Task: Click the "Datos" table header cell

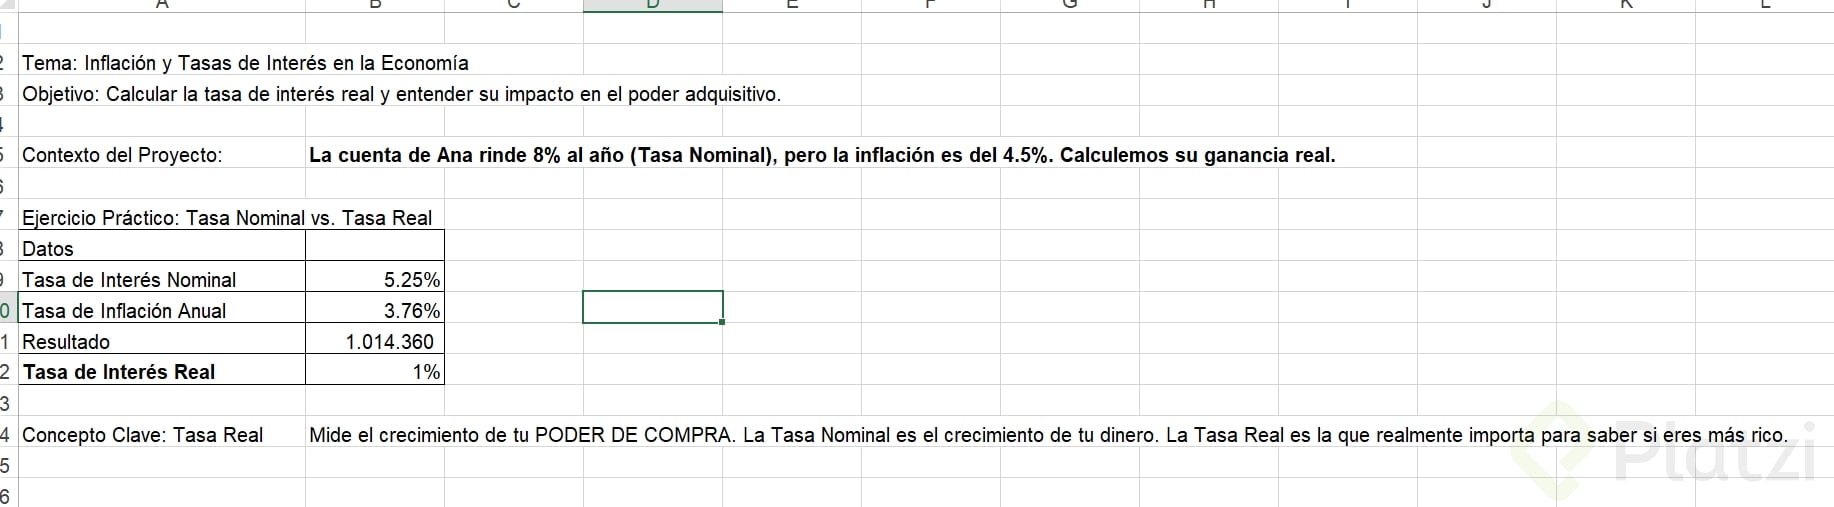Action: [x=160, y=249]
